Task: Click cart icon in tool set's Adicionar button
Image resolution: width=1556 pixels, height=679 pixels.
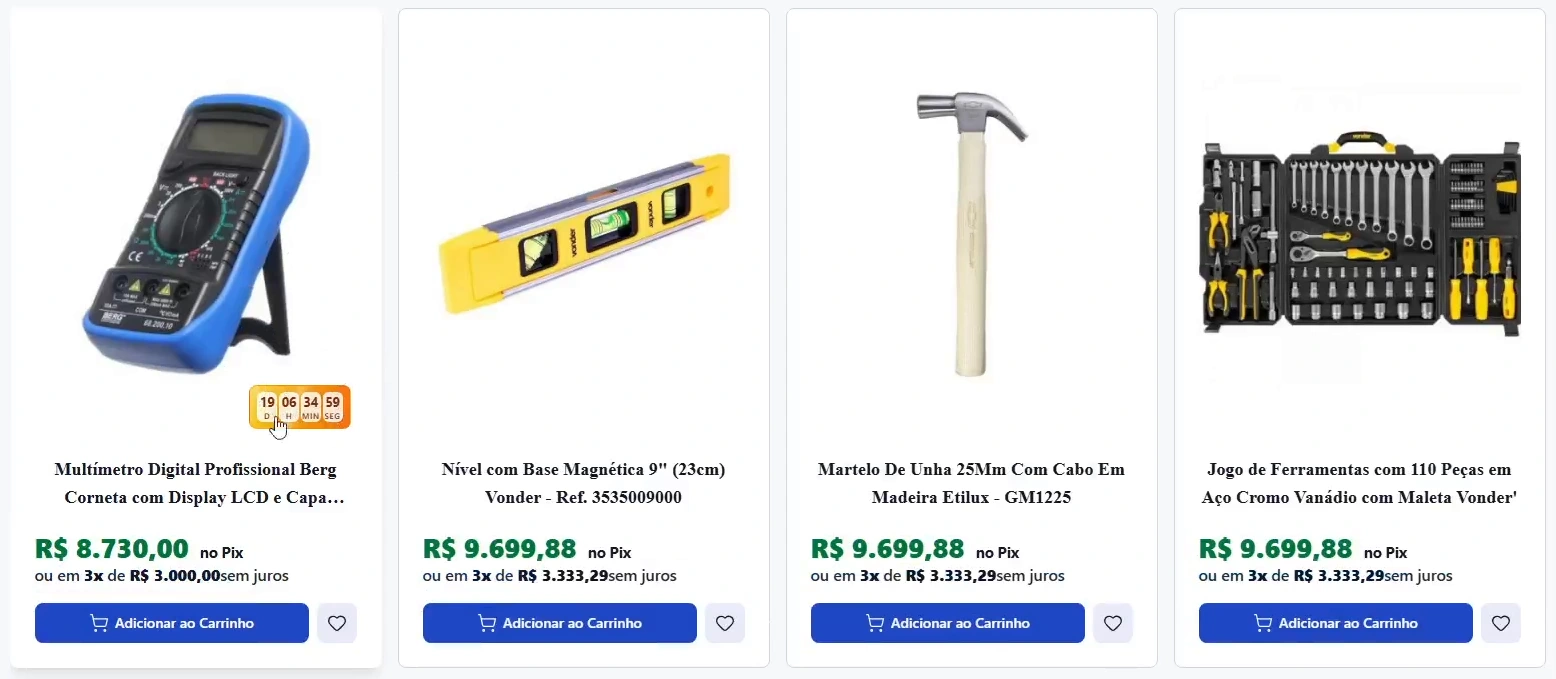Action: tap(1263, 623)
